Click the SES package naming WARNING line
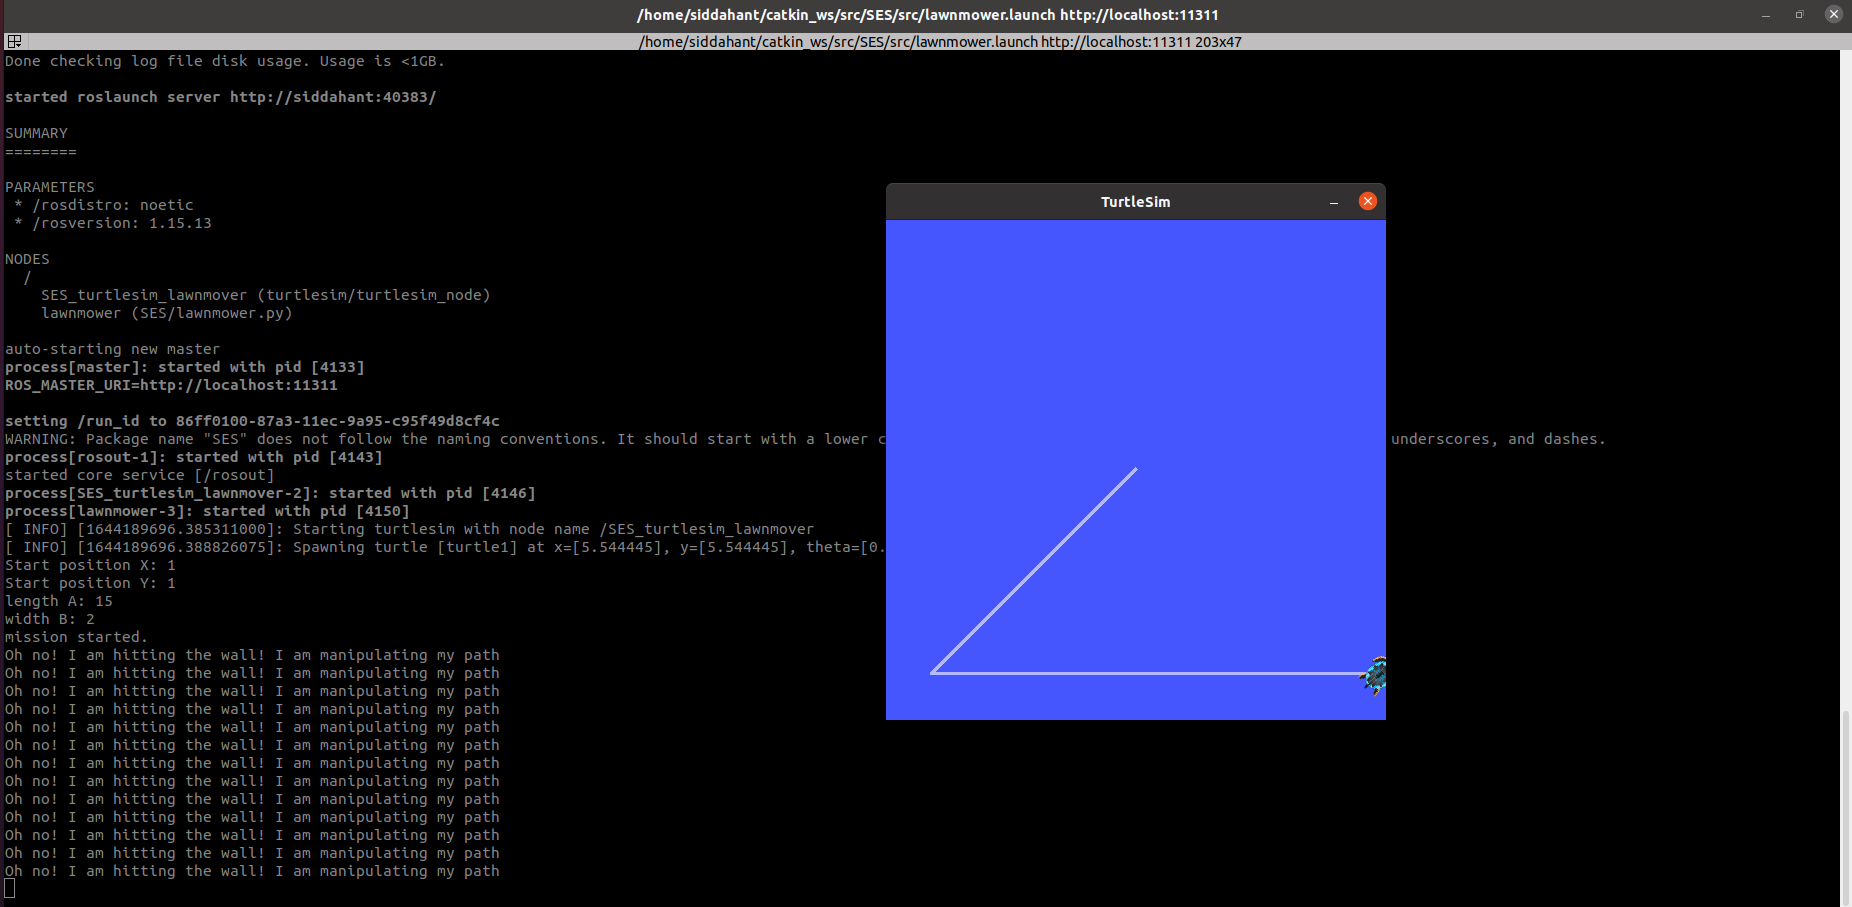 coord(400,438)
